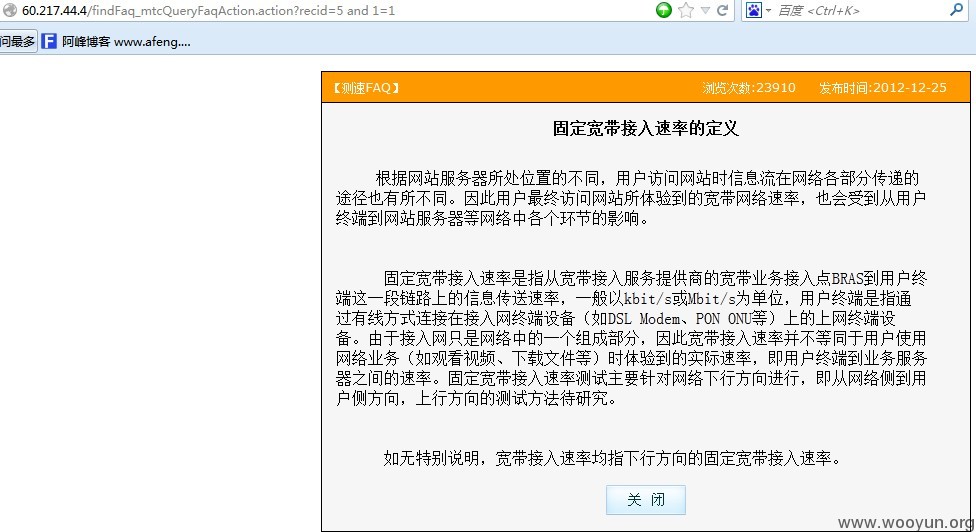Screen dimensions: 976x532
Task: Click the sentence starting 如无特别说明
Action: pos(613,459)
